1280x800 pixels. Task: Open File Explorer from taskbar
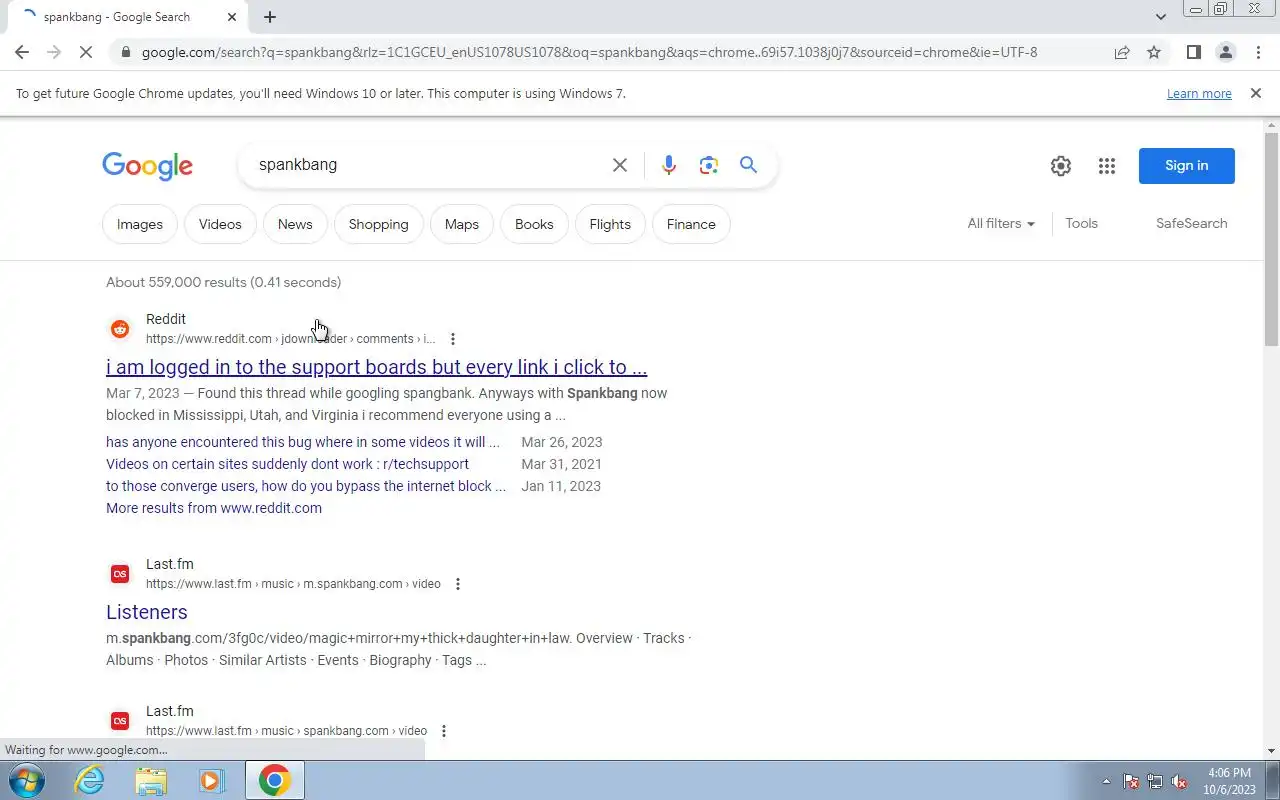(x=151, y=780)
